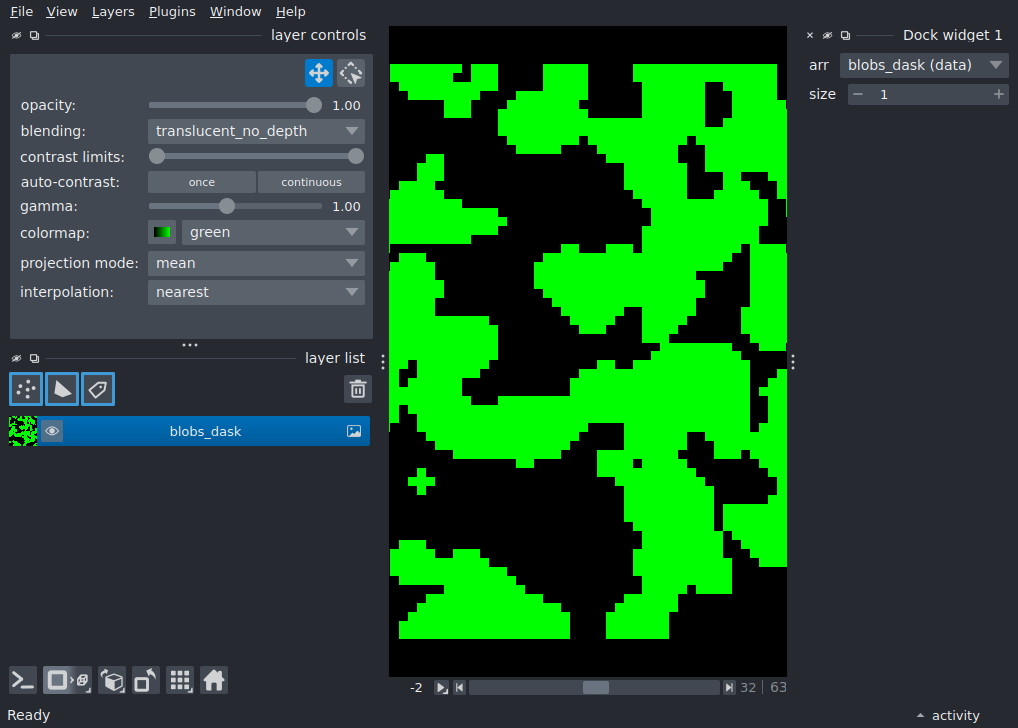This screenshot has width=1018, height=728.
Task: Click the dimension slice scrollbar handle
Action: pyautogui.click(x=595, y=687)
